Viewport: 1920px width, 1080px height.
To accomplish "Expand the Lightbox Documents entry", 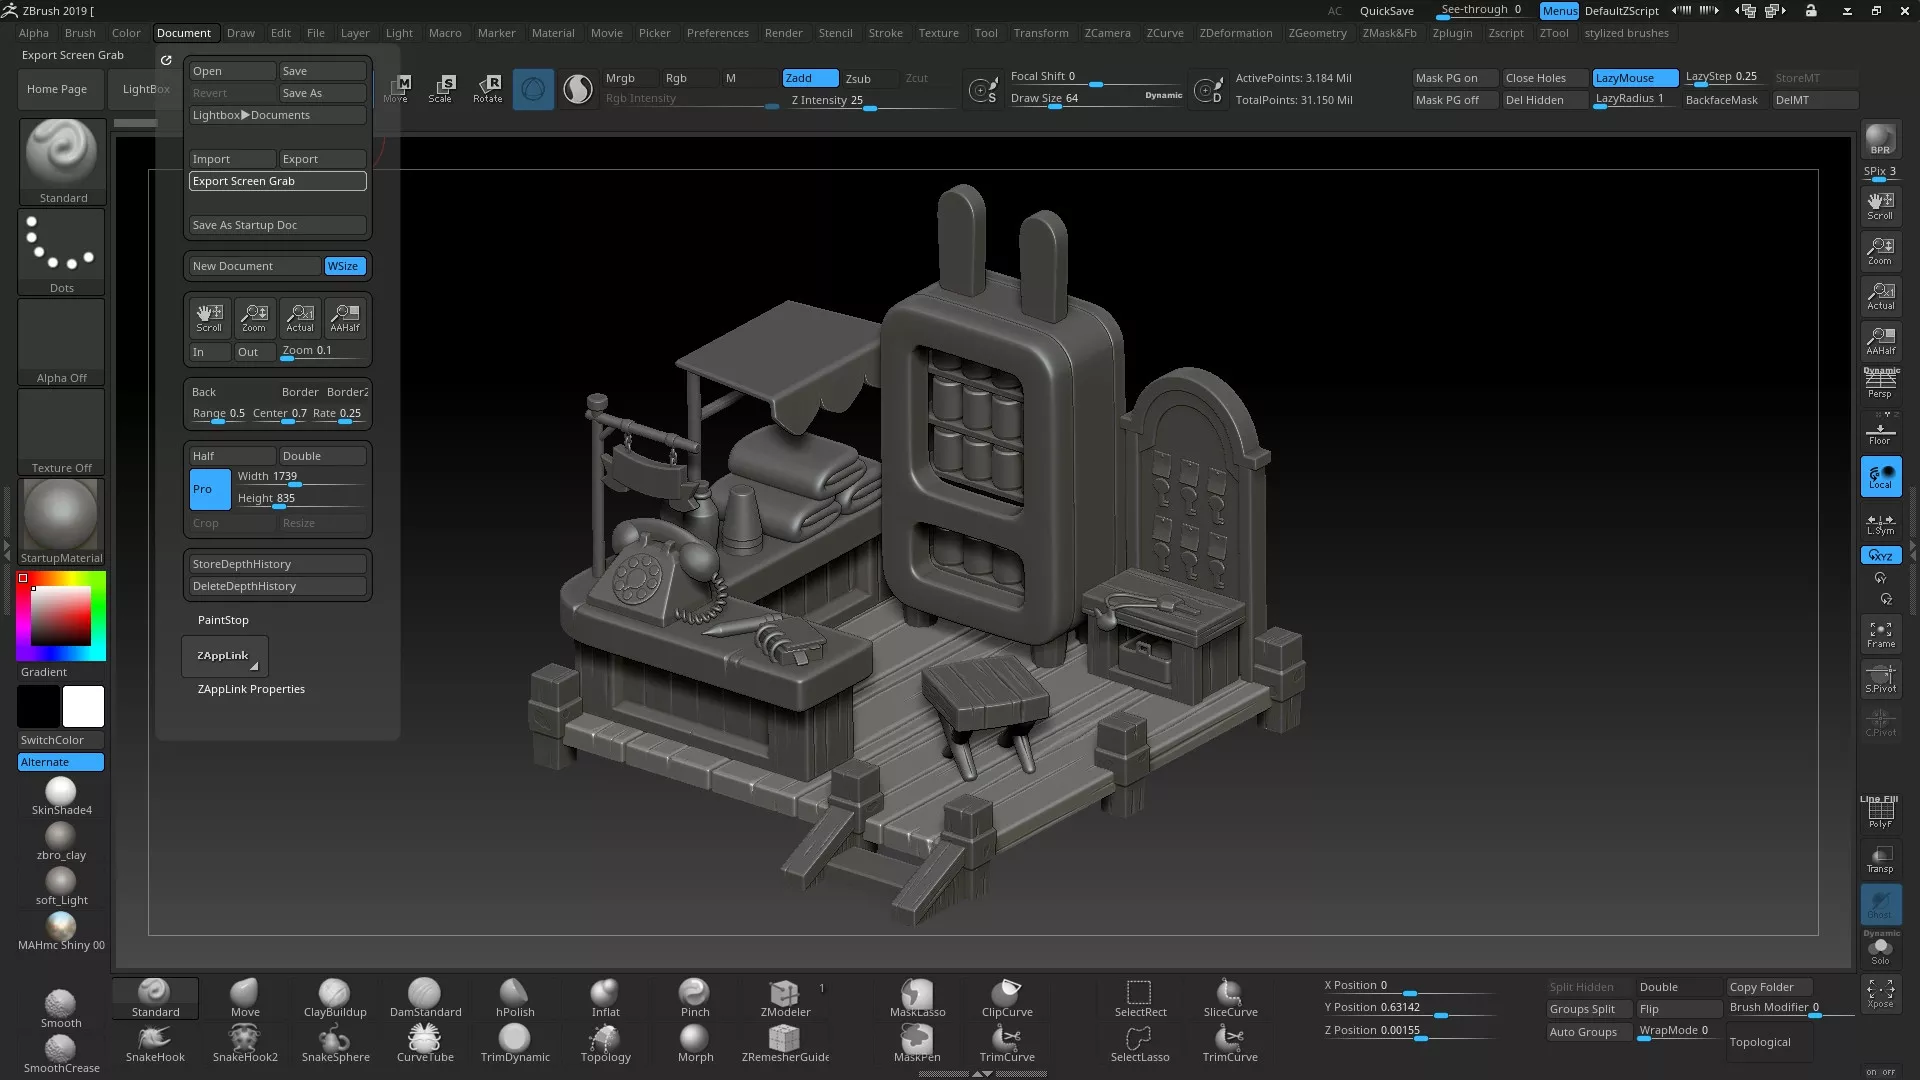I will click(x=277, y=115).
